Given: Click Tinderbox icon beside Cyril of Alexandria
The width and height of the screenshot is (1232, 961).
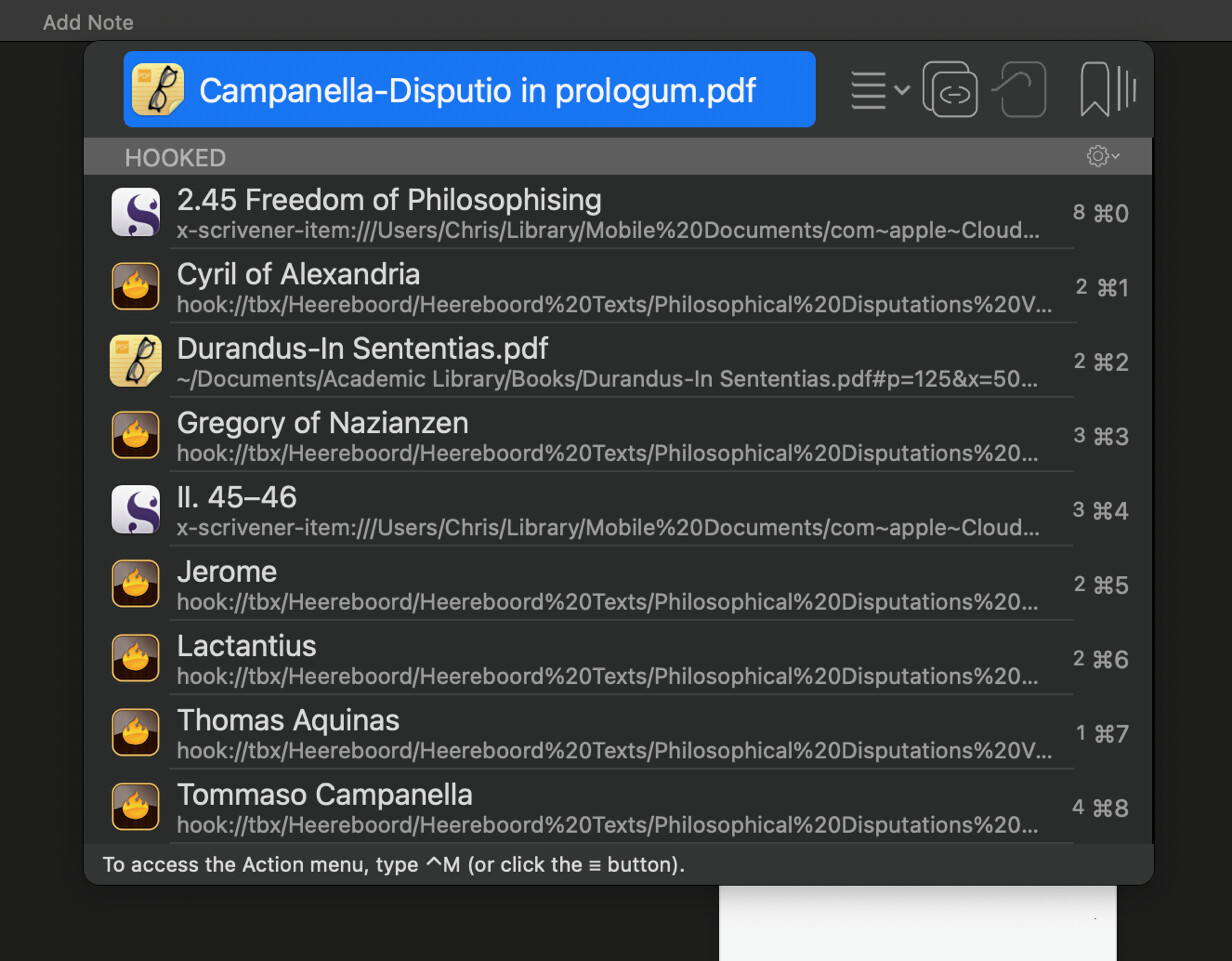Looking at the screenshot, I should click(x=135, y=287).
